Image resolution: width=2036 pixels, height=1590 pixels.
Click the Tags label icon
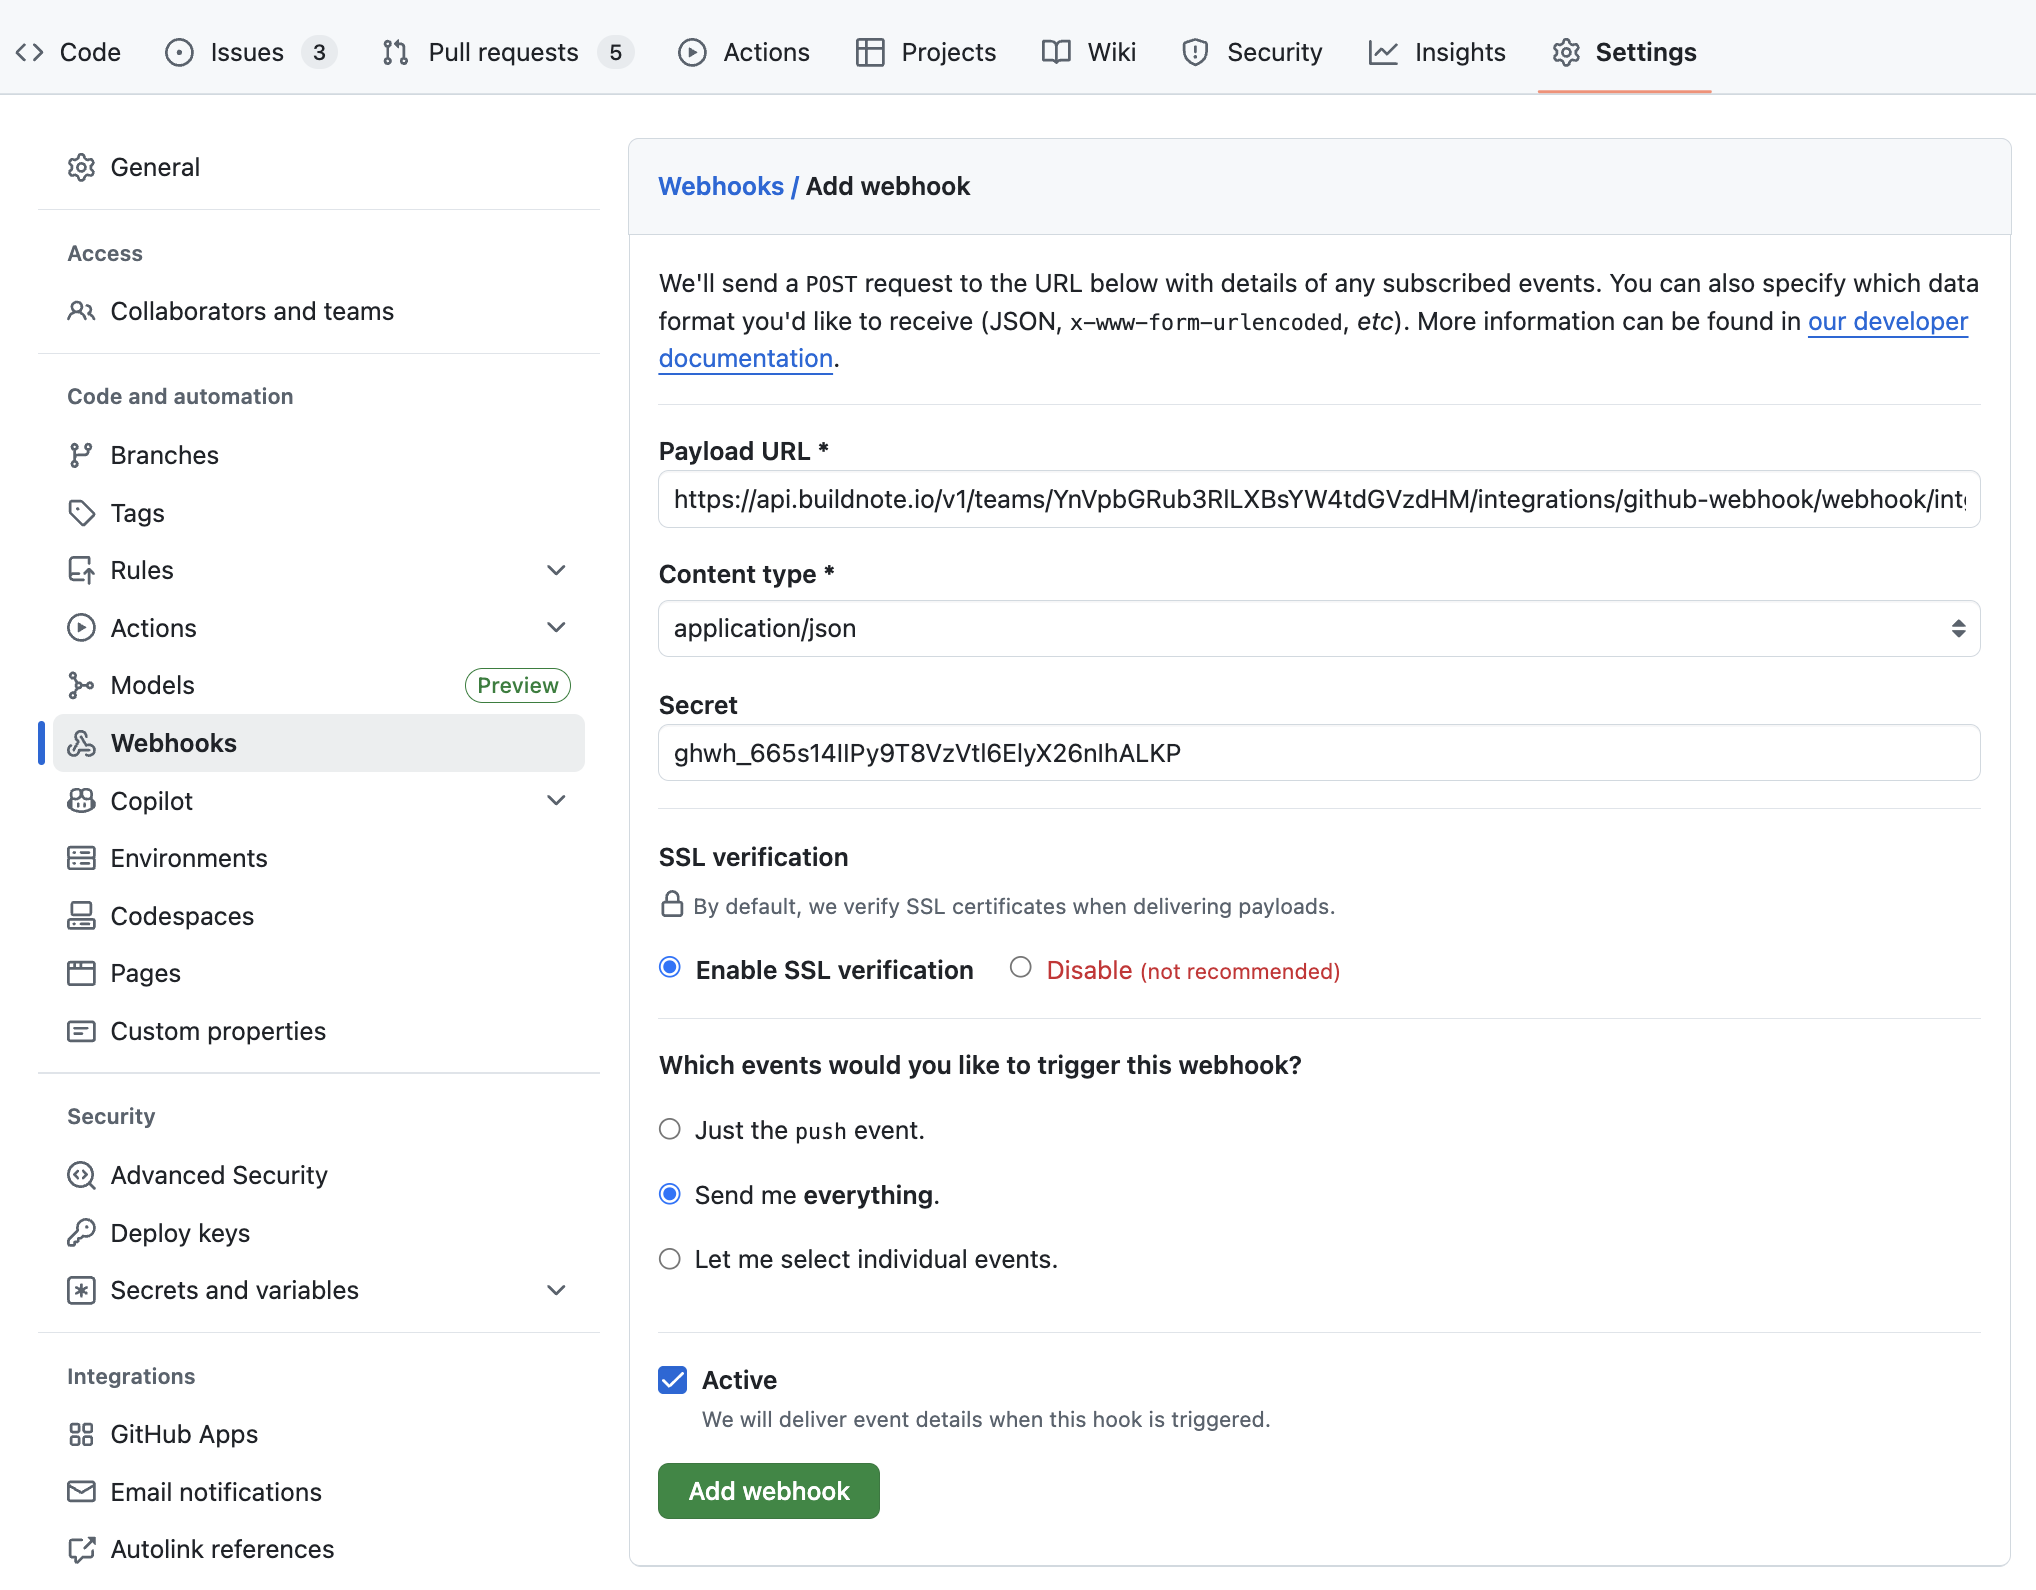(x=81, y=513)
